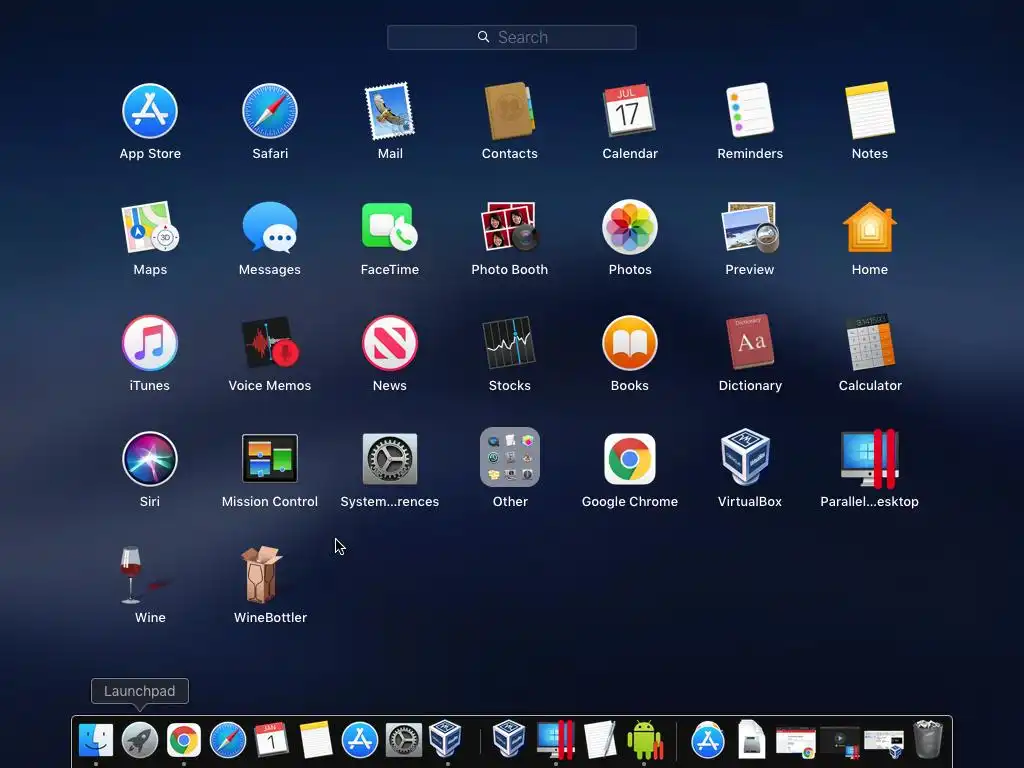
Task: Launch Google Chrome from the Launchpad grid
Action: [x=630, y=458]
